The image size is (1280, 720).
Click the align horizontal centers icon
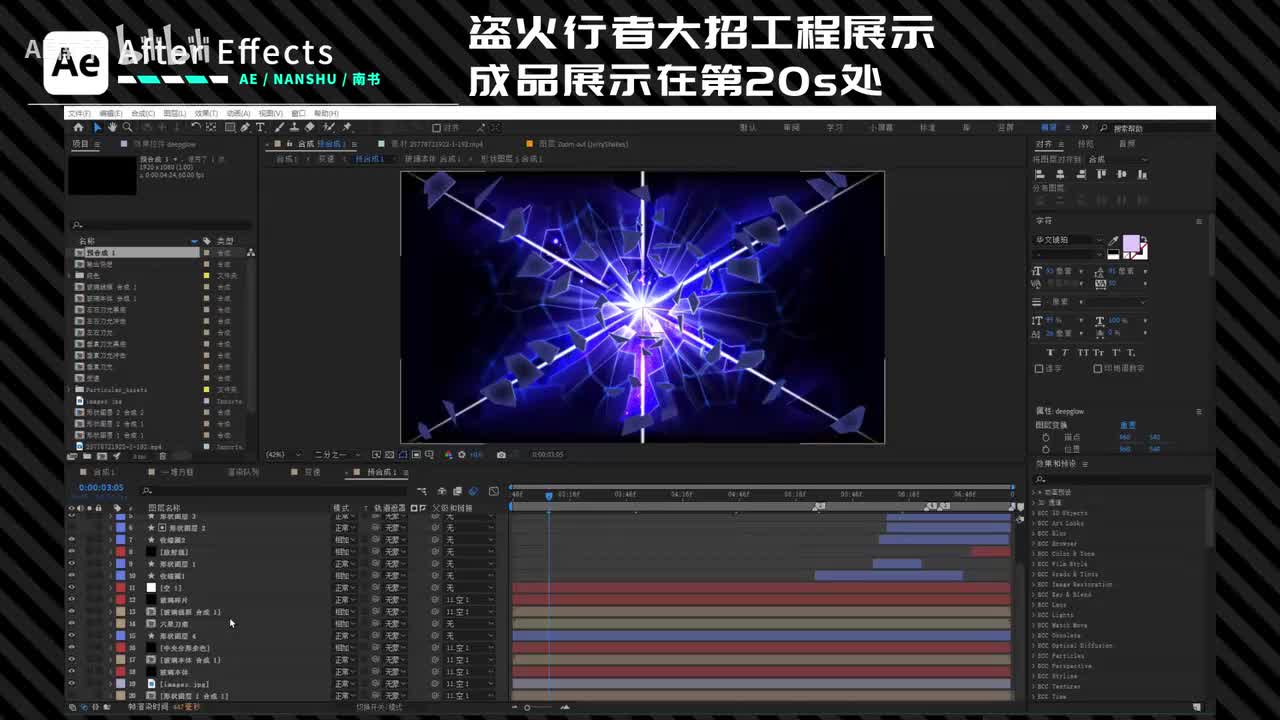click(x=1061, y=174)
